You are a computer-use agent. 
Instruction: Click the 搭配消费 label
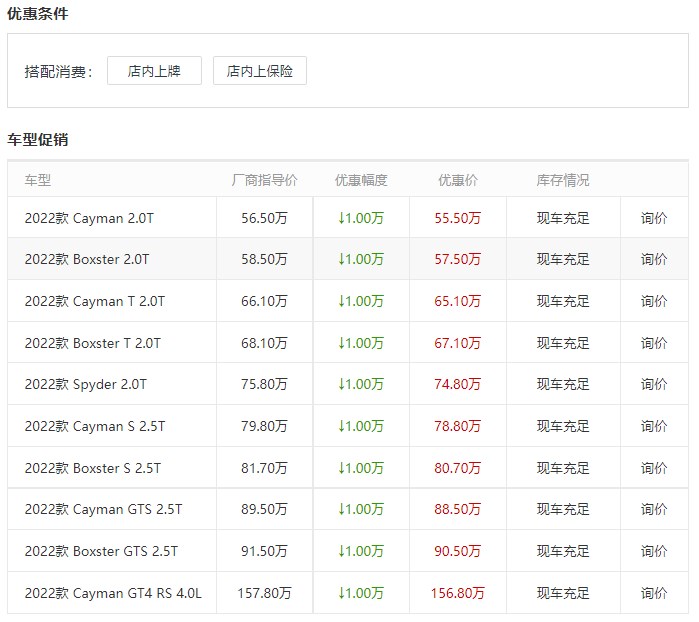point(58,71)
